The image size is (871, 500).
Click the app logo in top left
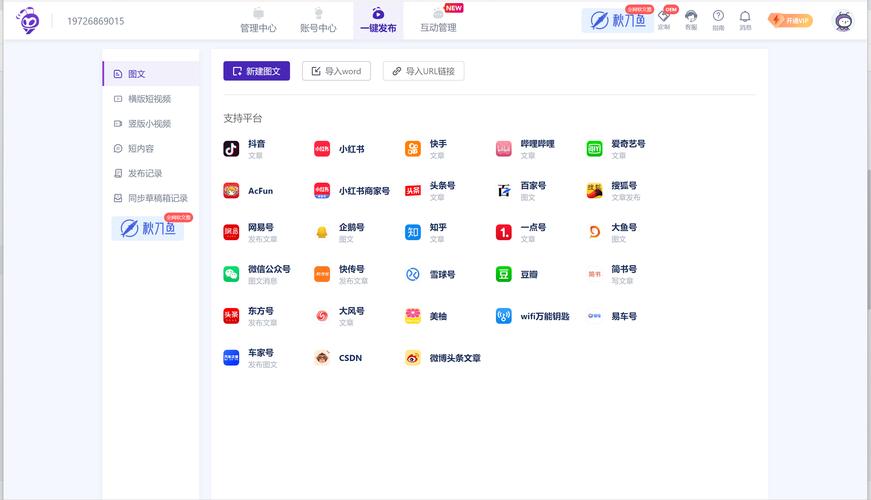point(28,21)
